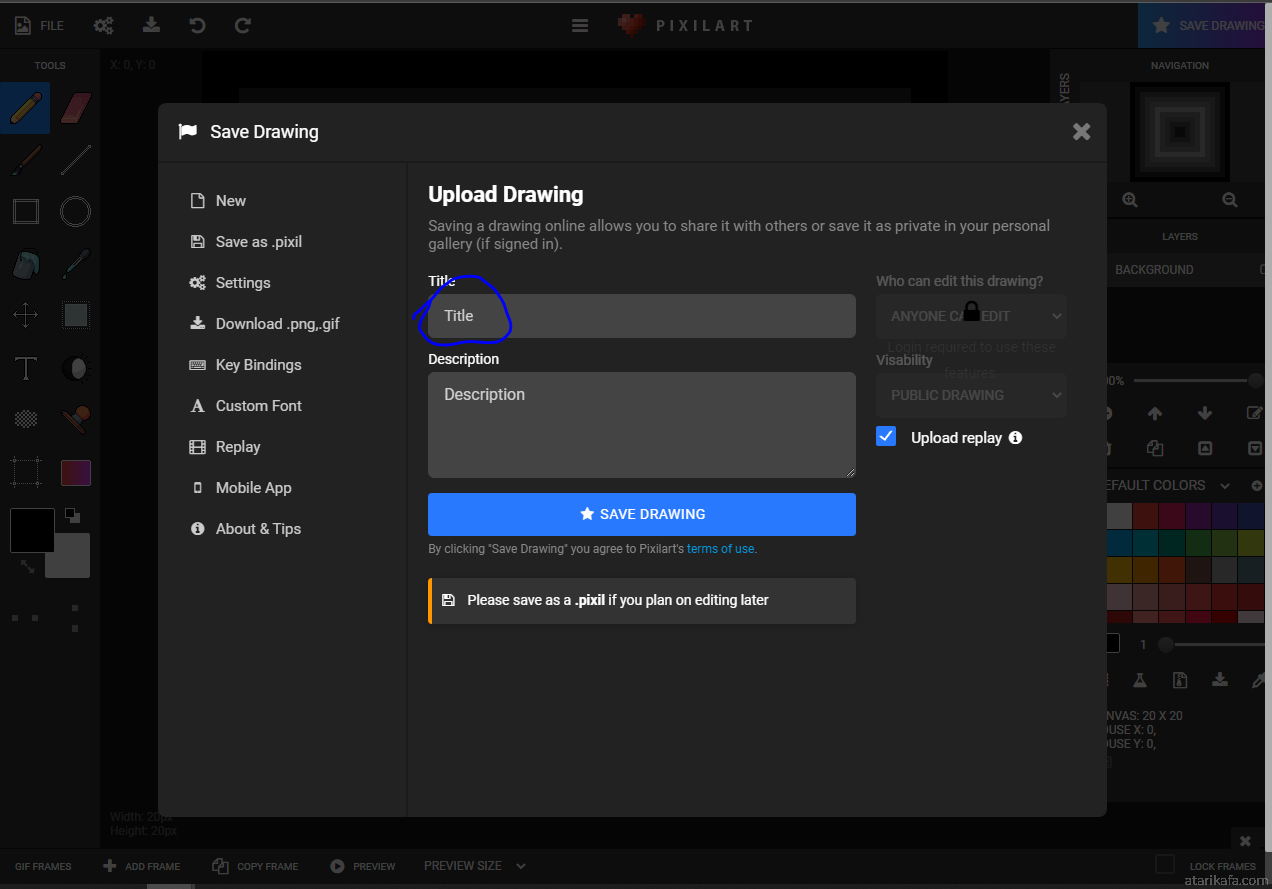
Task: Choose Download .png,.gif option
Action: tap(265, 324)
